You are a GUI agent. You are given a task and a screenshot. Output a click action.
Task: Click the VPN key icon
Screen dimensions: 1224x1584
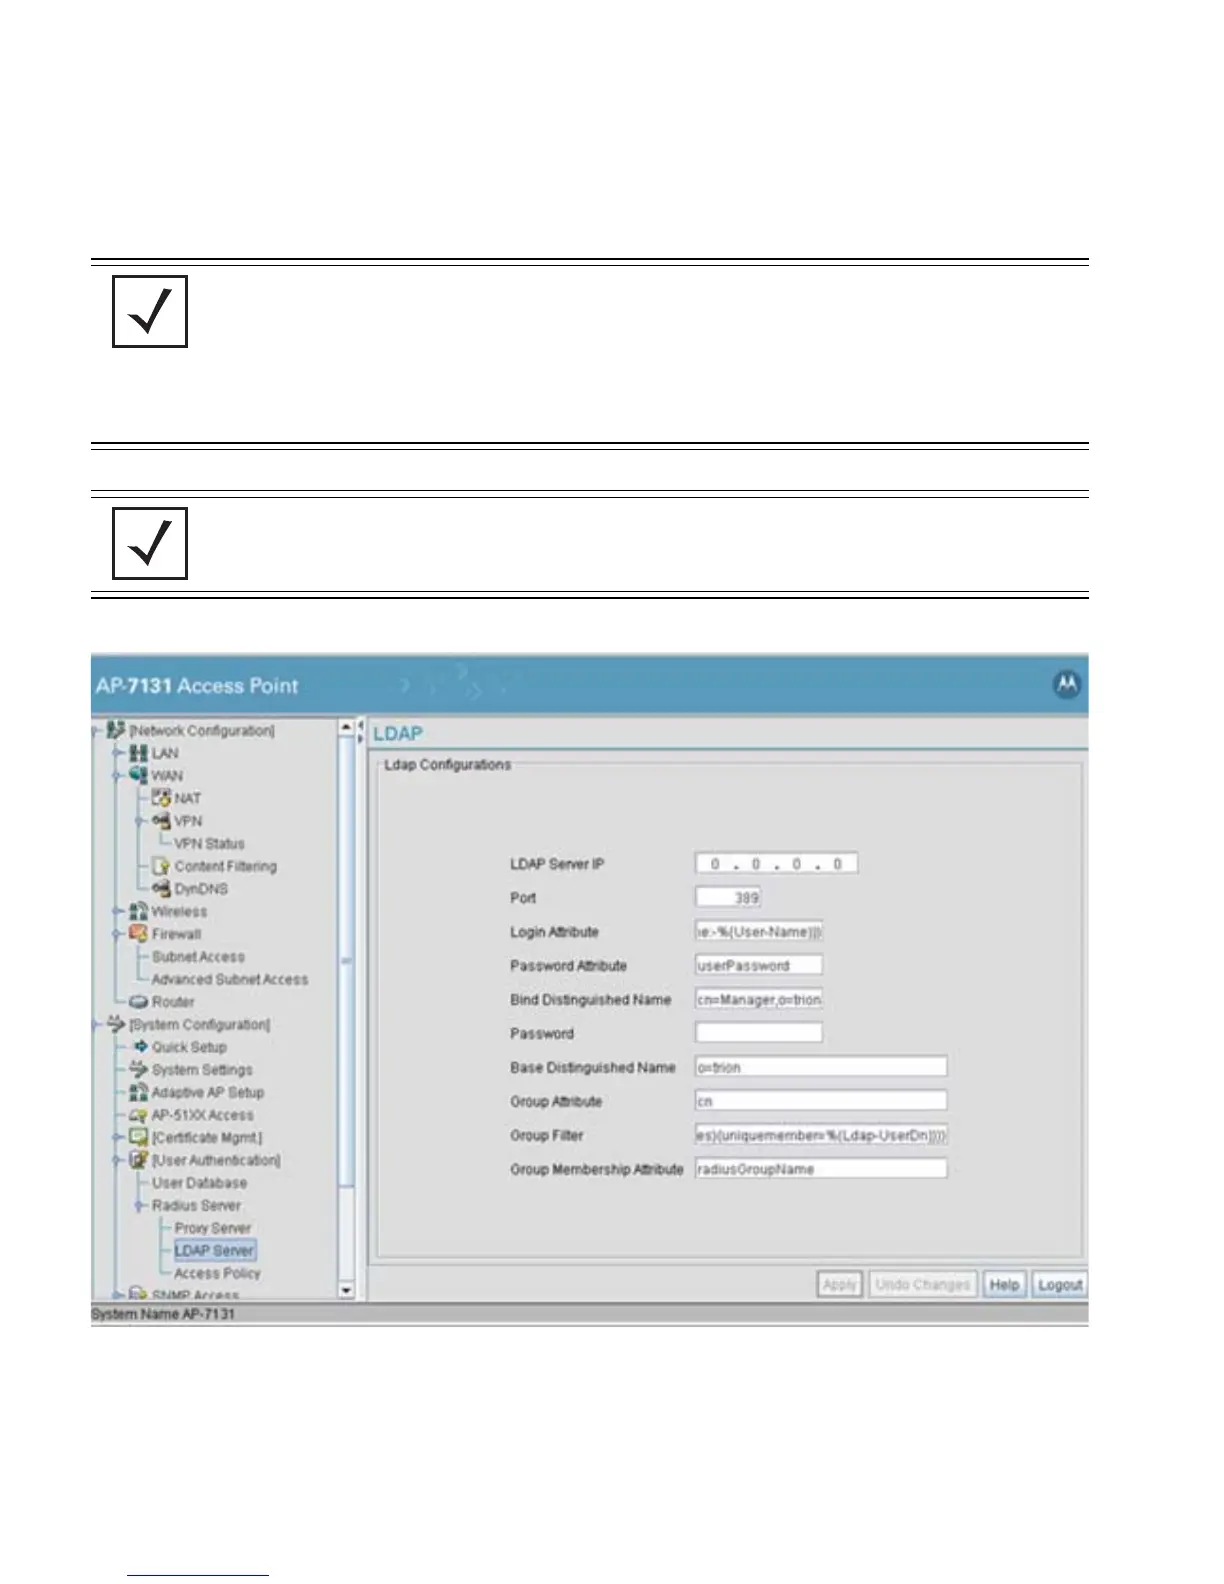pos(162,821)
